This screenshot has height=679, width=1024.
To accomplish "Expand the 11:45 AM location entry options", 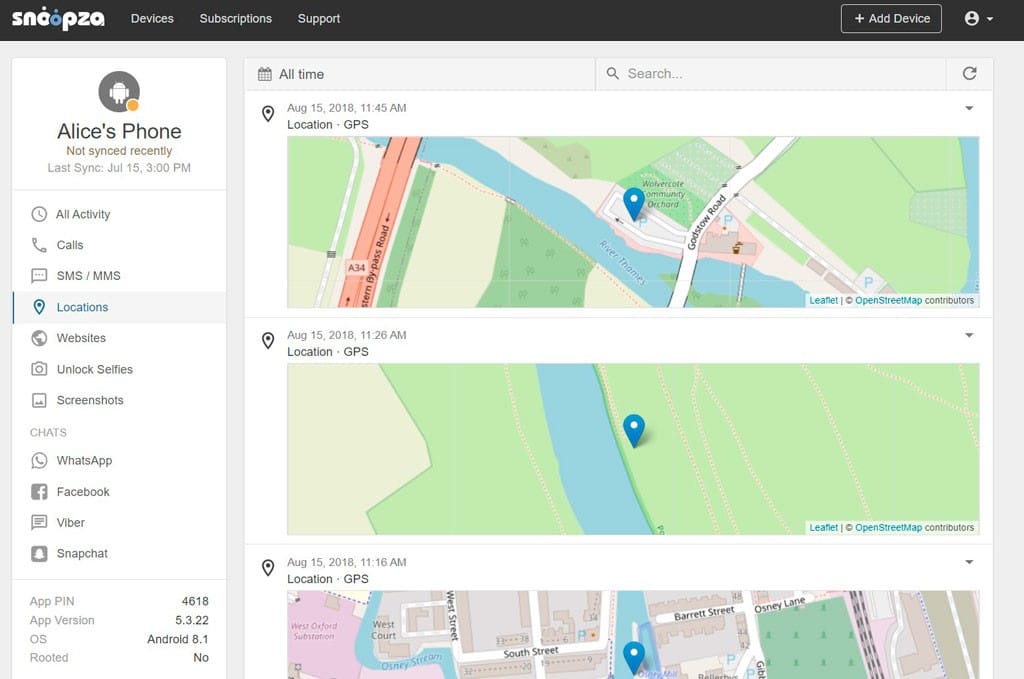I will 968,108.
